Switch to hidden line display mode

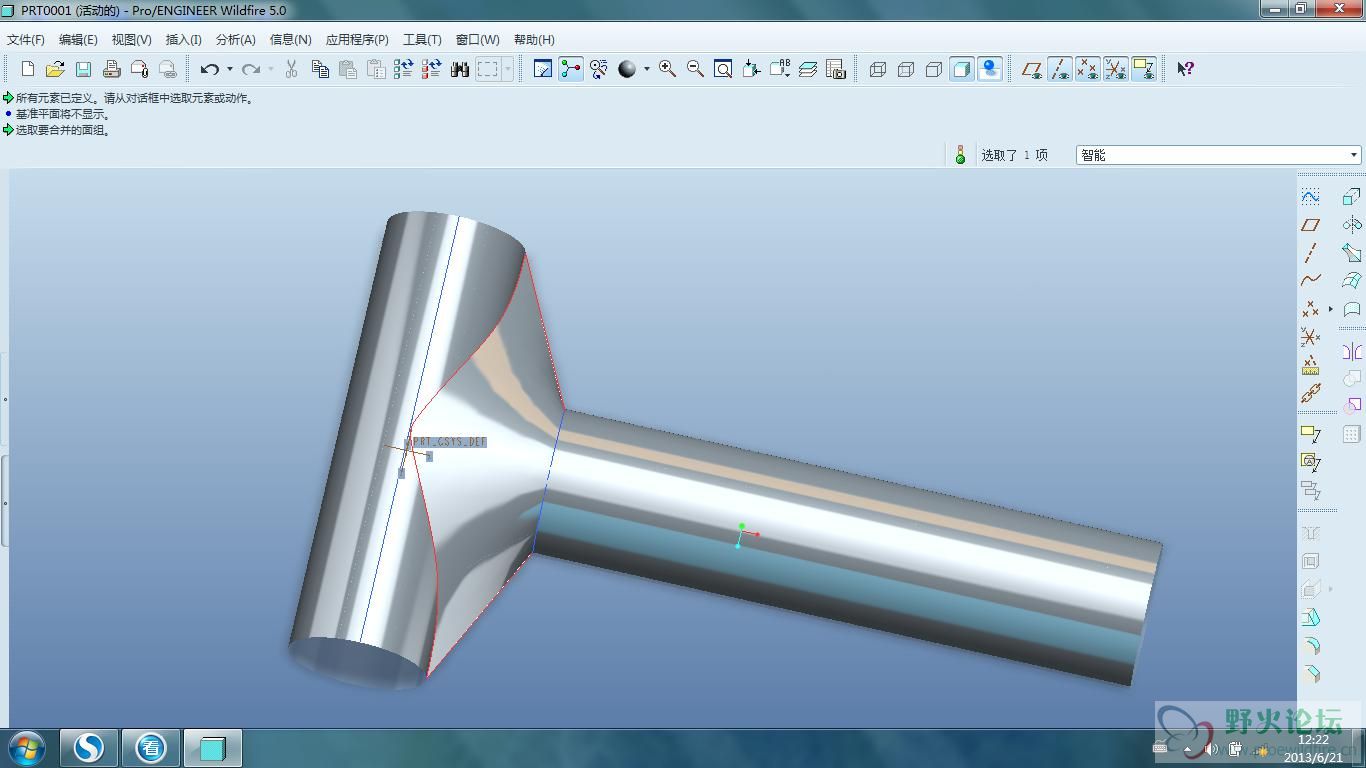(x=906, y=69)
